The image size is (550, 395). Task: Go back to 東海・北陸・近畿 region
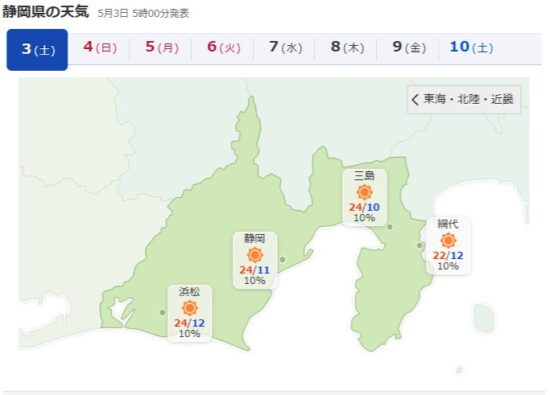pyautogui.click(x=464, y=99)
